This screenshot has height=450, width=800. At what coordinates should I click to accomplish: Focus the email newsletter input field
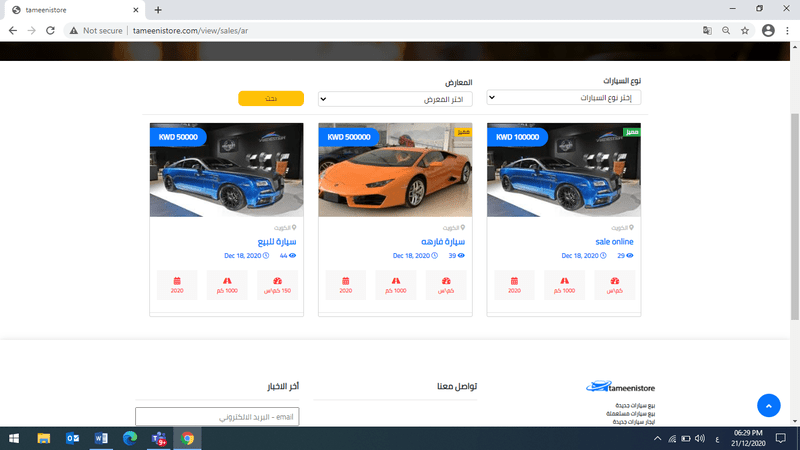pos(217,417)
